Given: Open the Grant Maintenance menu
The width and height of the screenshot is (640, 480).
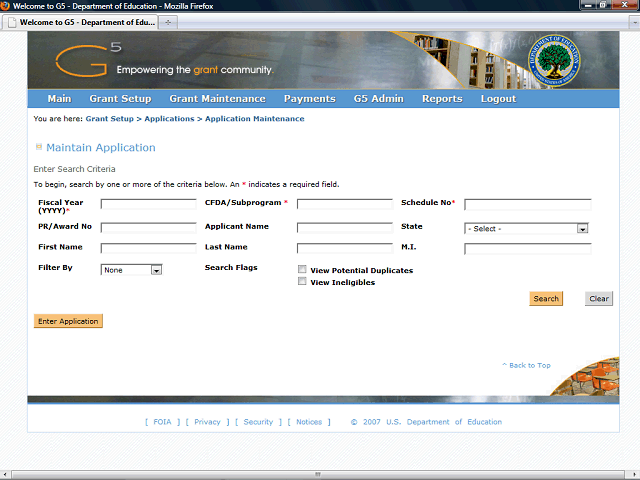Looking at the screenshot, I should click(218, 99).
